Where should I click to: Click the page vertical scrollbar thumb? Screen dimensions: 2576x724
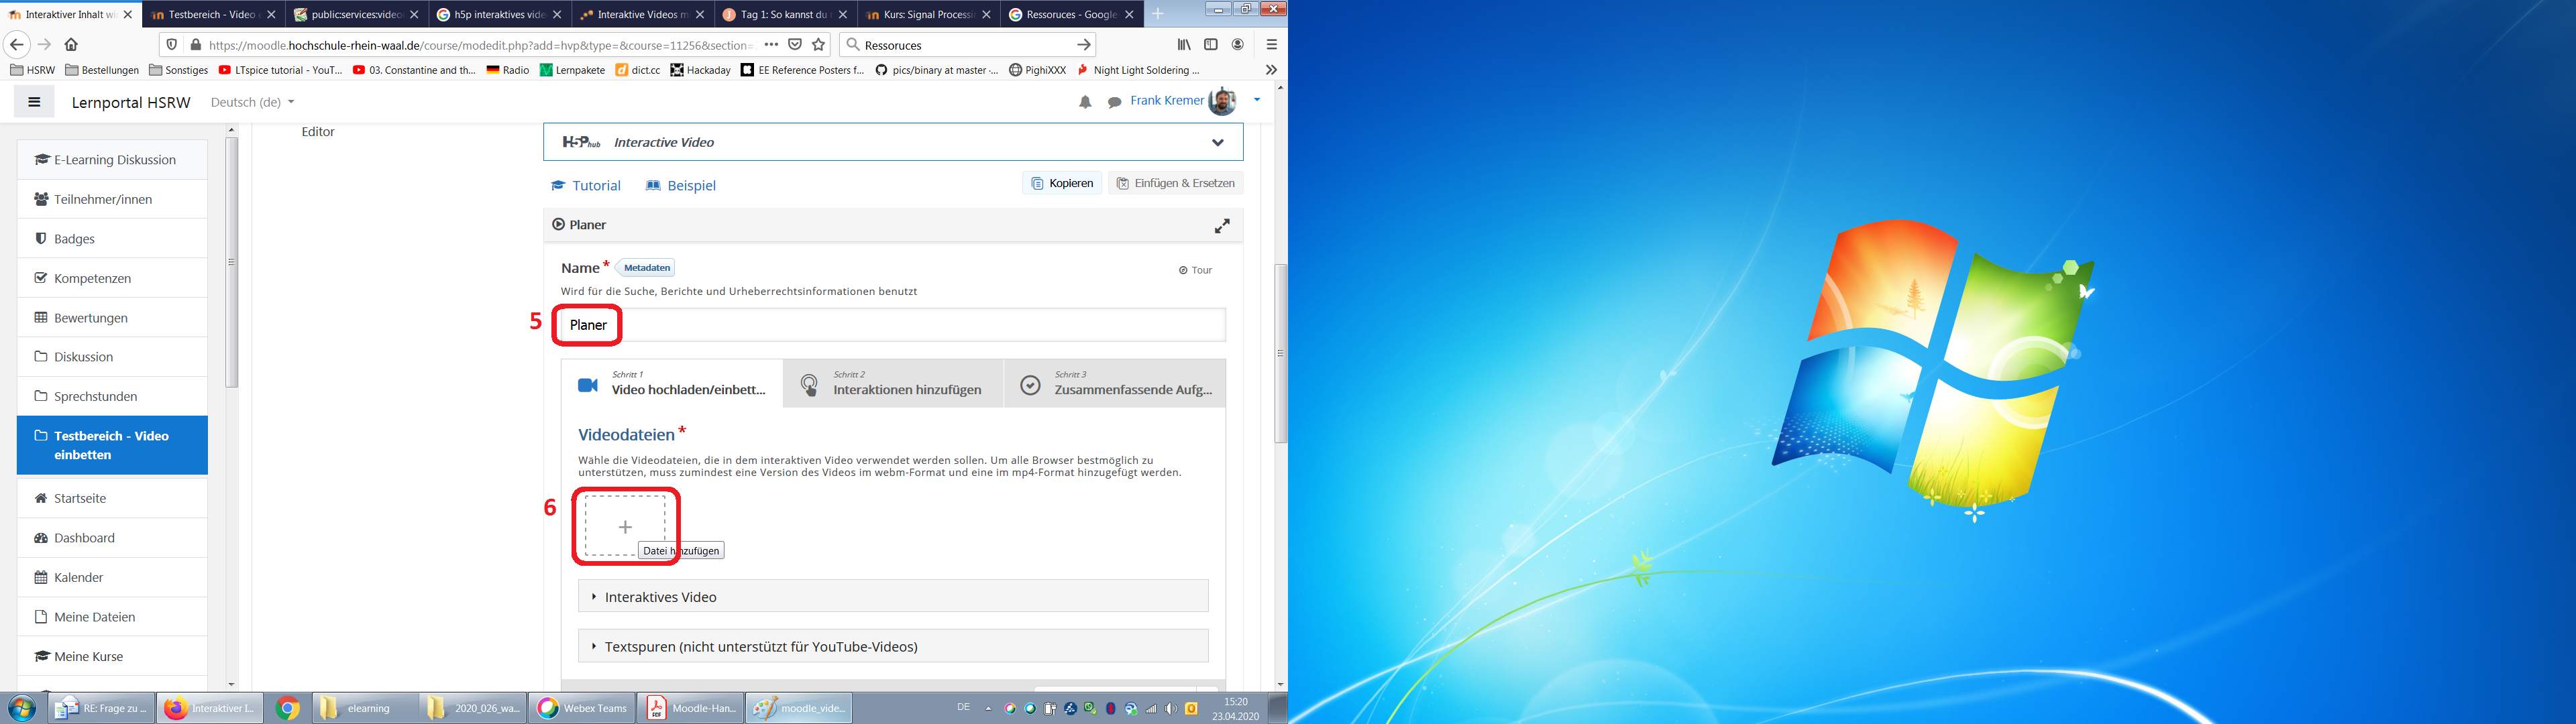point(1280,353)
